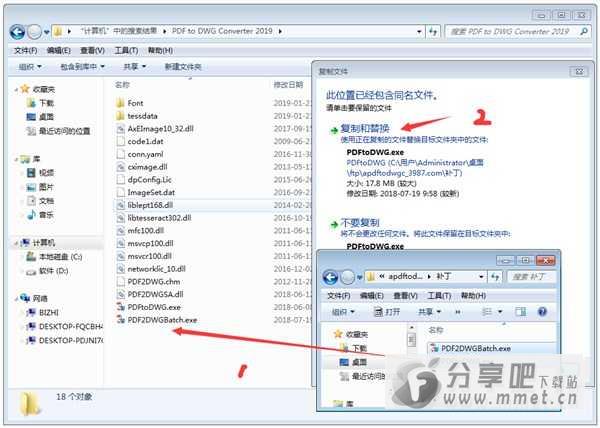Open the main address bar history dropdown
This screenshot has height=428, width=600.
pos(419,31)
